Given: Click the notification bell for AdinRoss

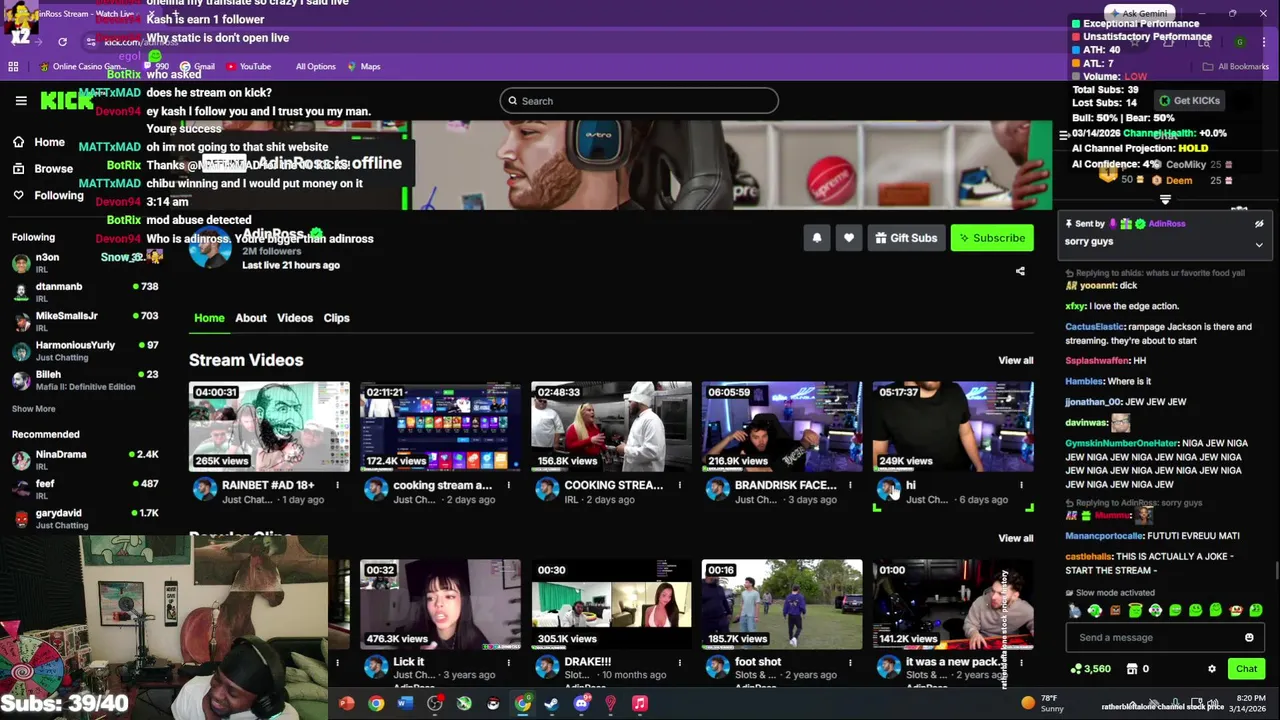Looking at the screenshot, I should 817,238.
